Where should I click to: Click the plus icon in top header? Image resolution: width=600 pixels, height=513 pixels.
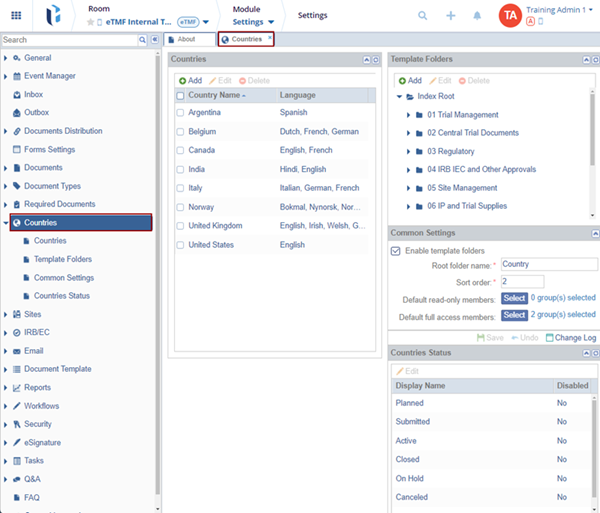pyautogui.click(x=451, y=16)
